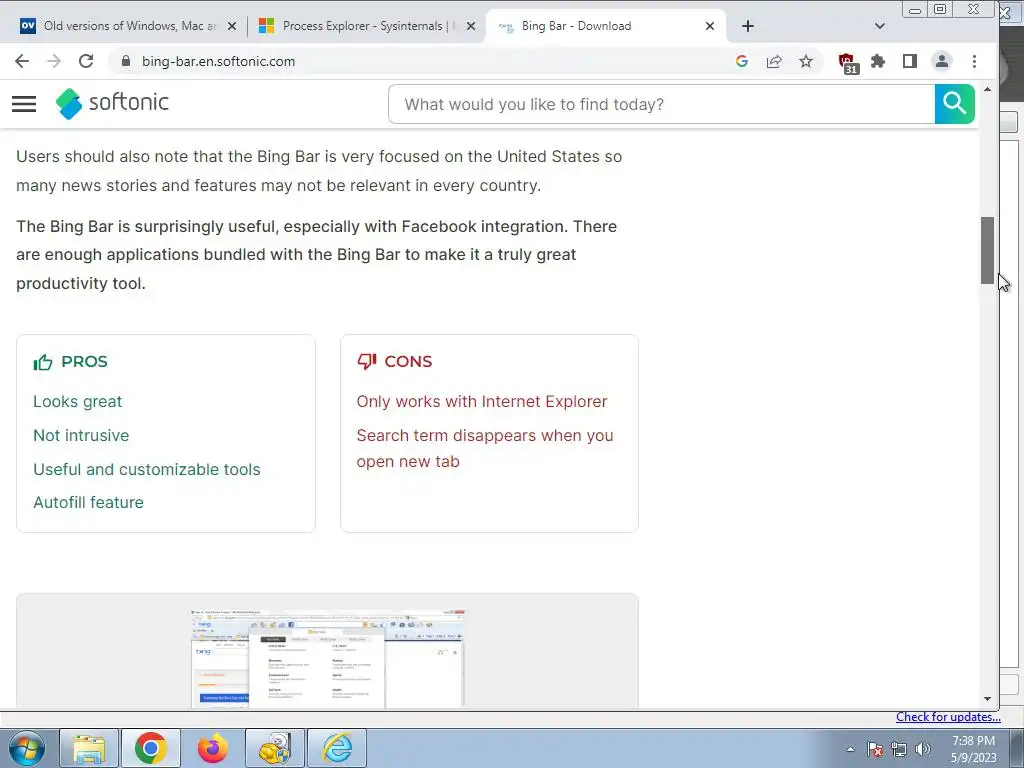Focus the 'What would you like to find today?' field
The height and width of the screenshot is (768, 1024).
[662, 104]
